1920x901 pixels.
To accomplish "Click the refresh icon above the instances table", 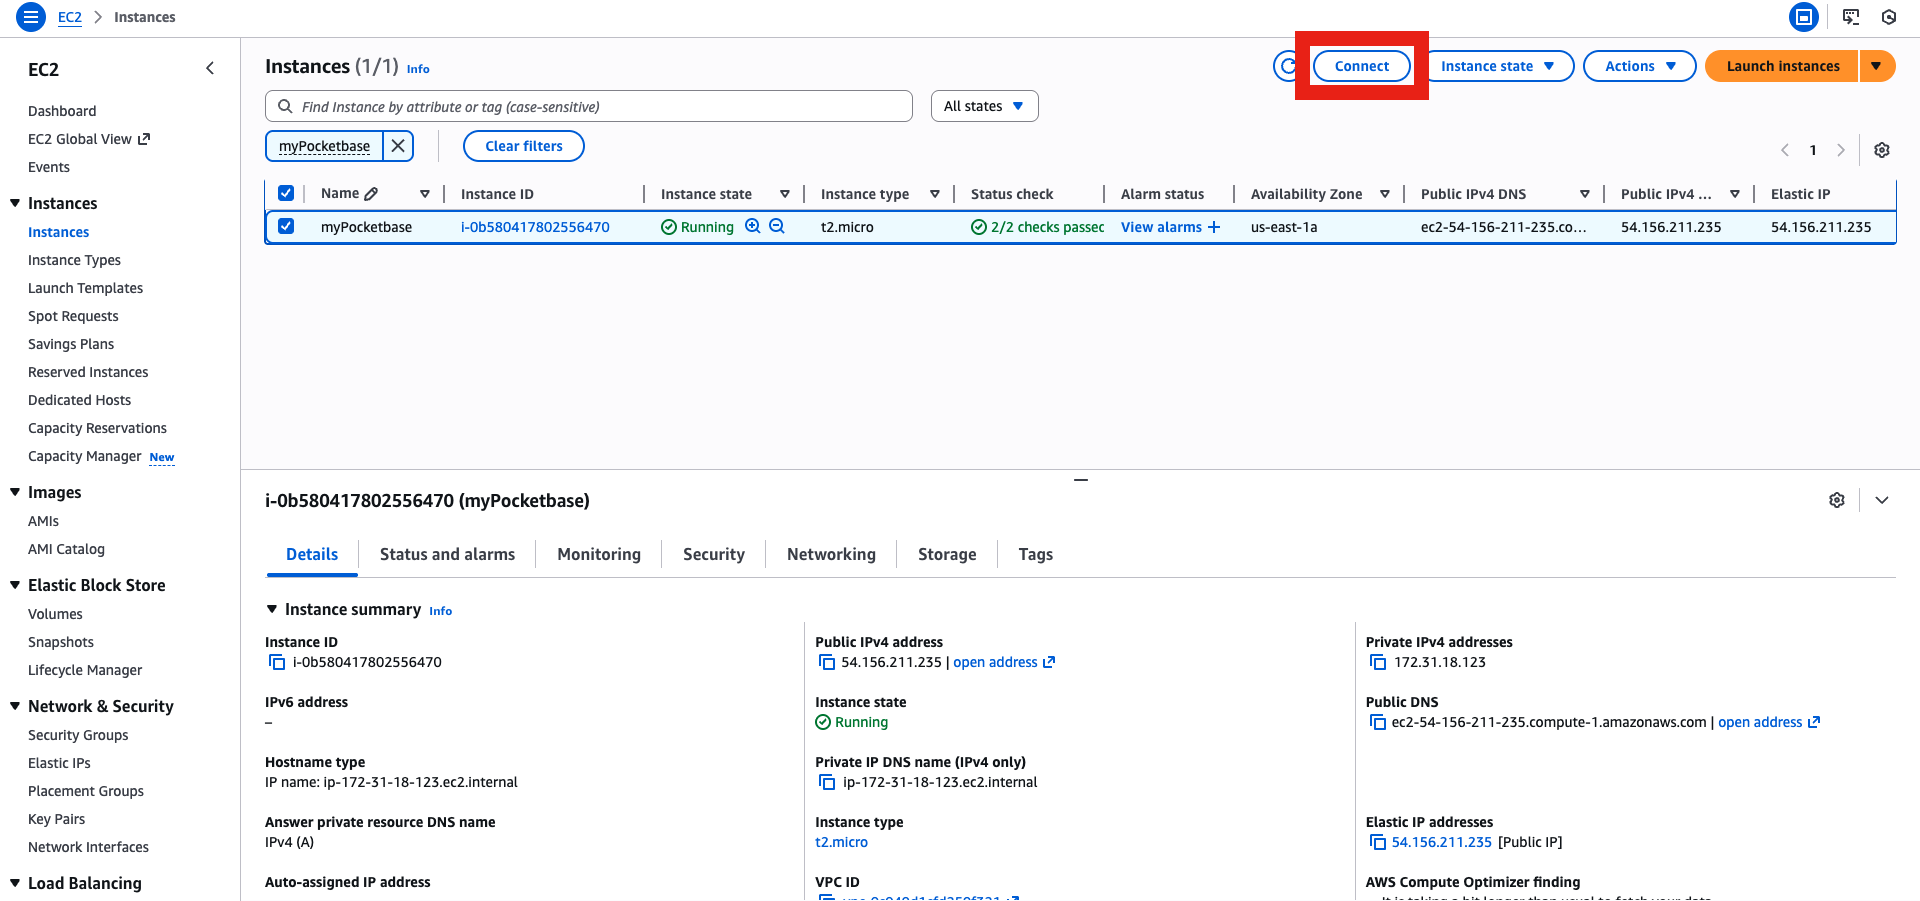I will tap(1288, 65).
